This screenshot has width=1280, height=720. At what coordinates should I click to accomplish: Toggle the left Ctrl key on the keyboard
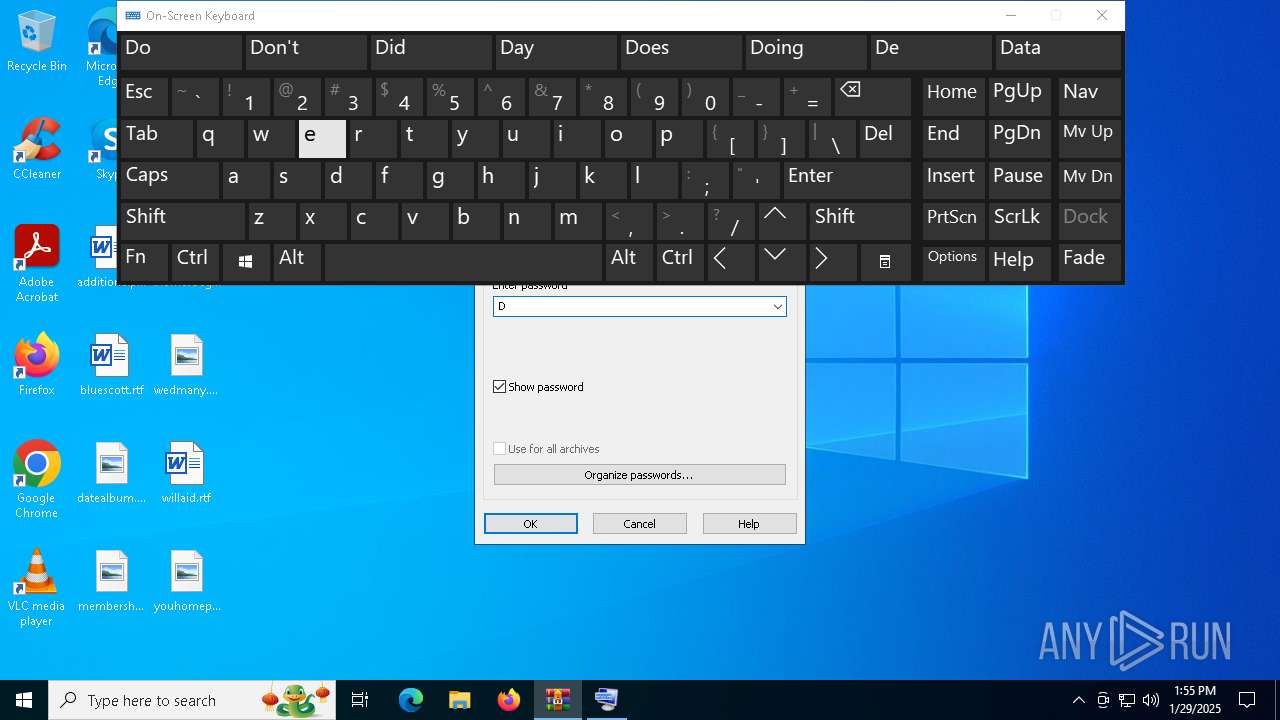[195, 262]
